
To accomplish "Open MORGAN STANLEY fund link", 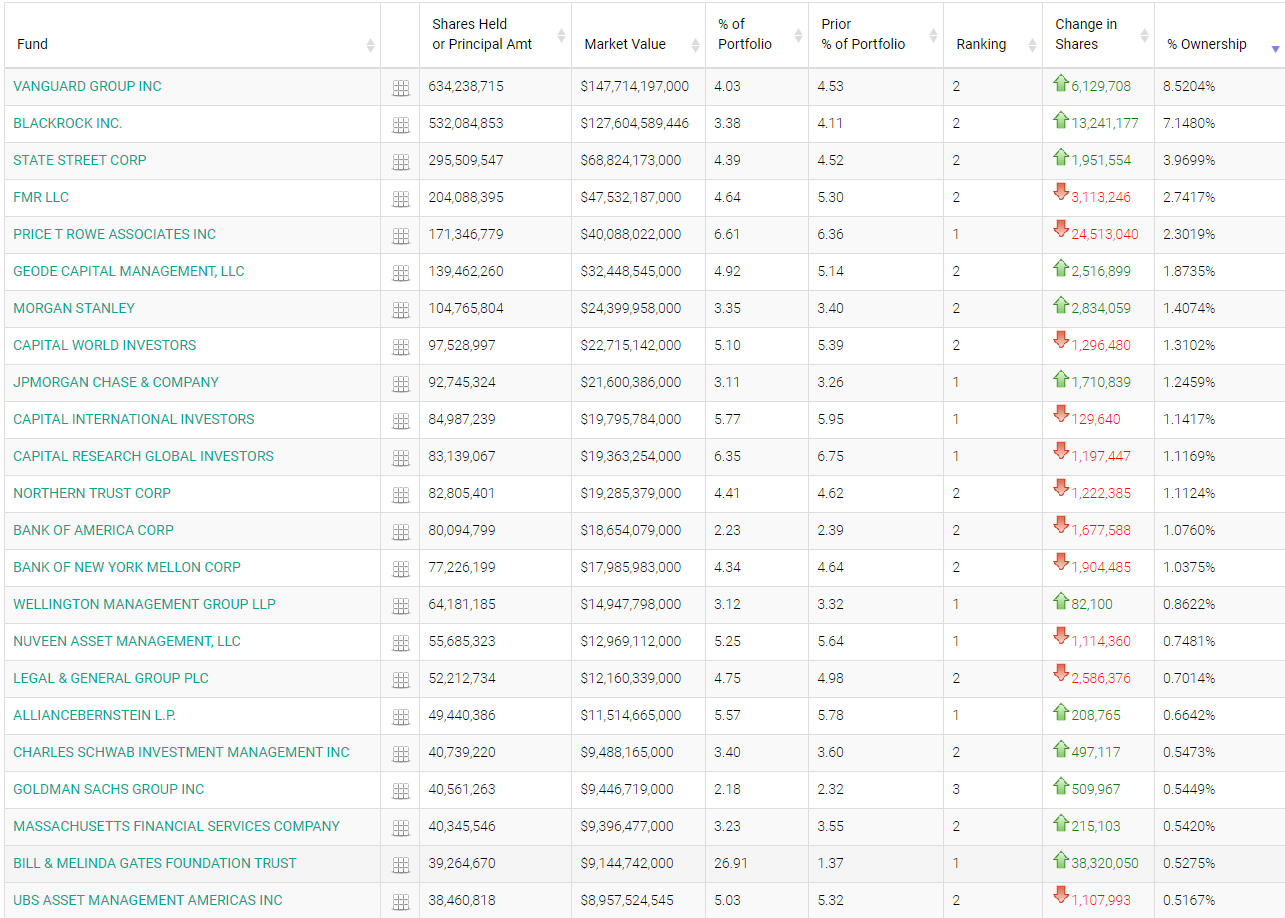I will [x=74, y=308].
